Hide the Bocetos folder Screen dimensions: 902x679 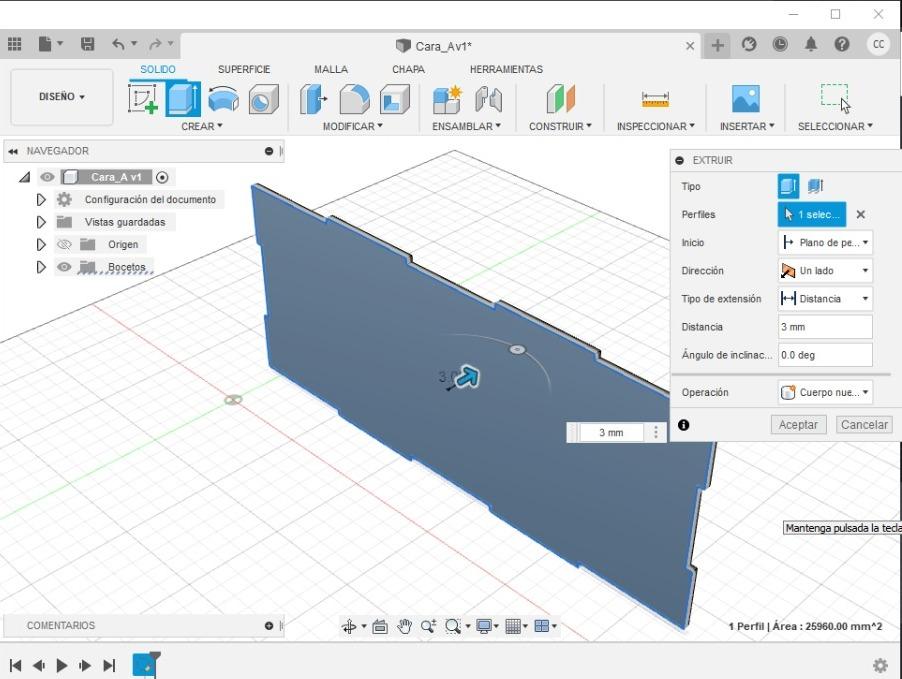(x=64, y=267)
